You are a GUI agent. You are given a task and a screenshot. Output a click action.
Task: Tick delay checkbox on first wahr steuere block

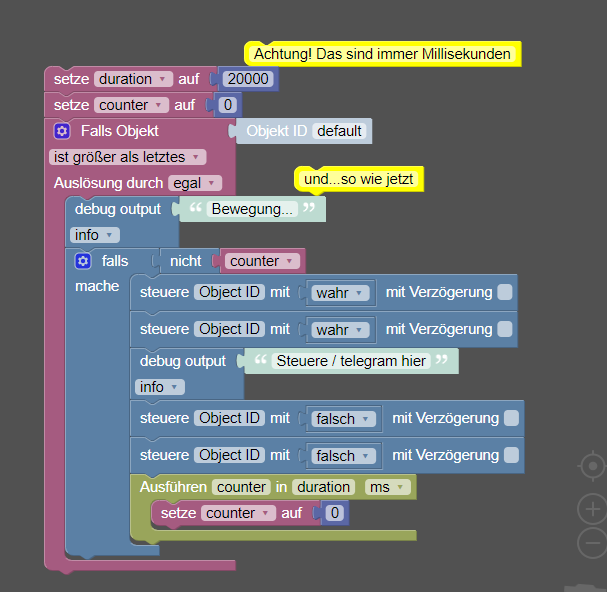click(505, 292)
